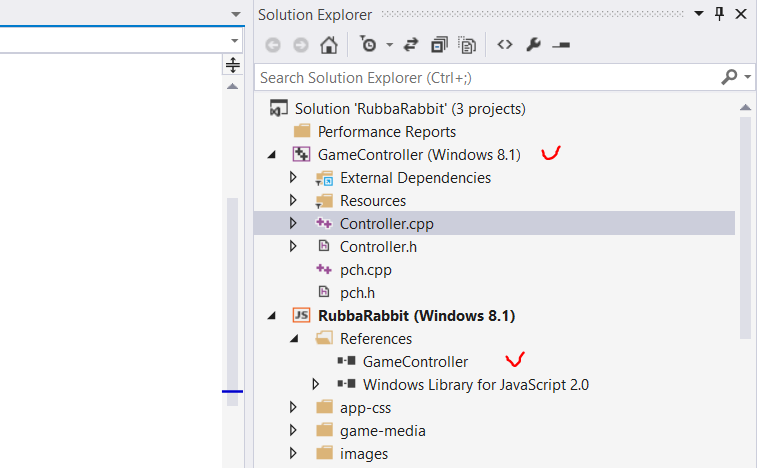Screen dimensions: 757x468
Task: Toggle auto-hide pin for Solution Explorer
Action: click(x=719, y=14)
